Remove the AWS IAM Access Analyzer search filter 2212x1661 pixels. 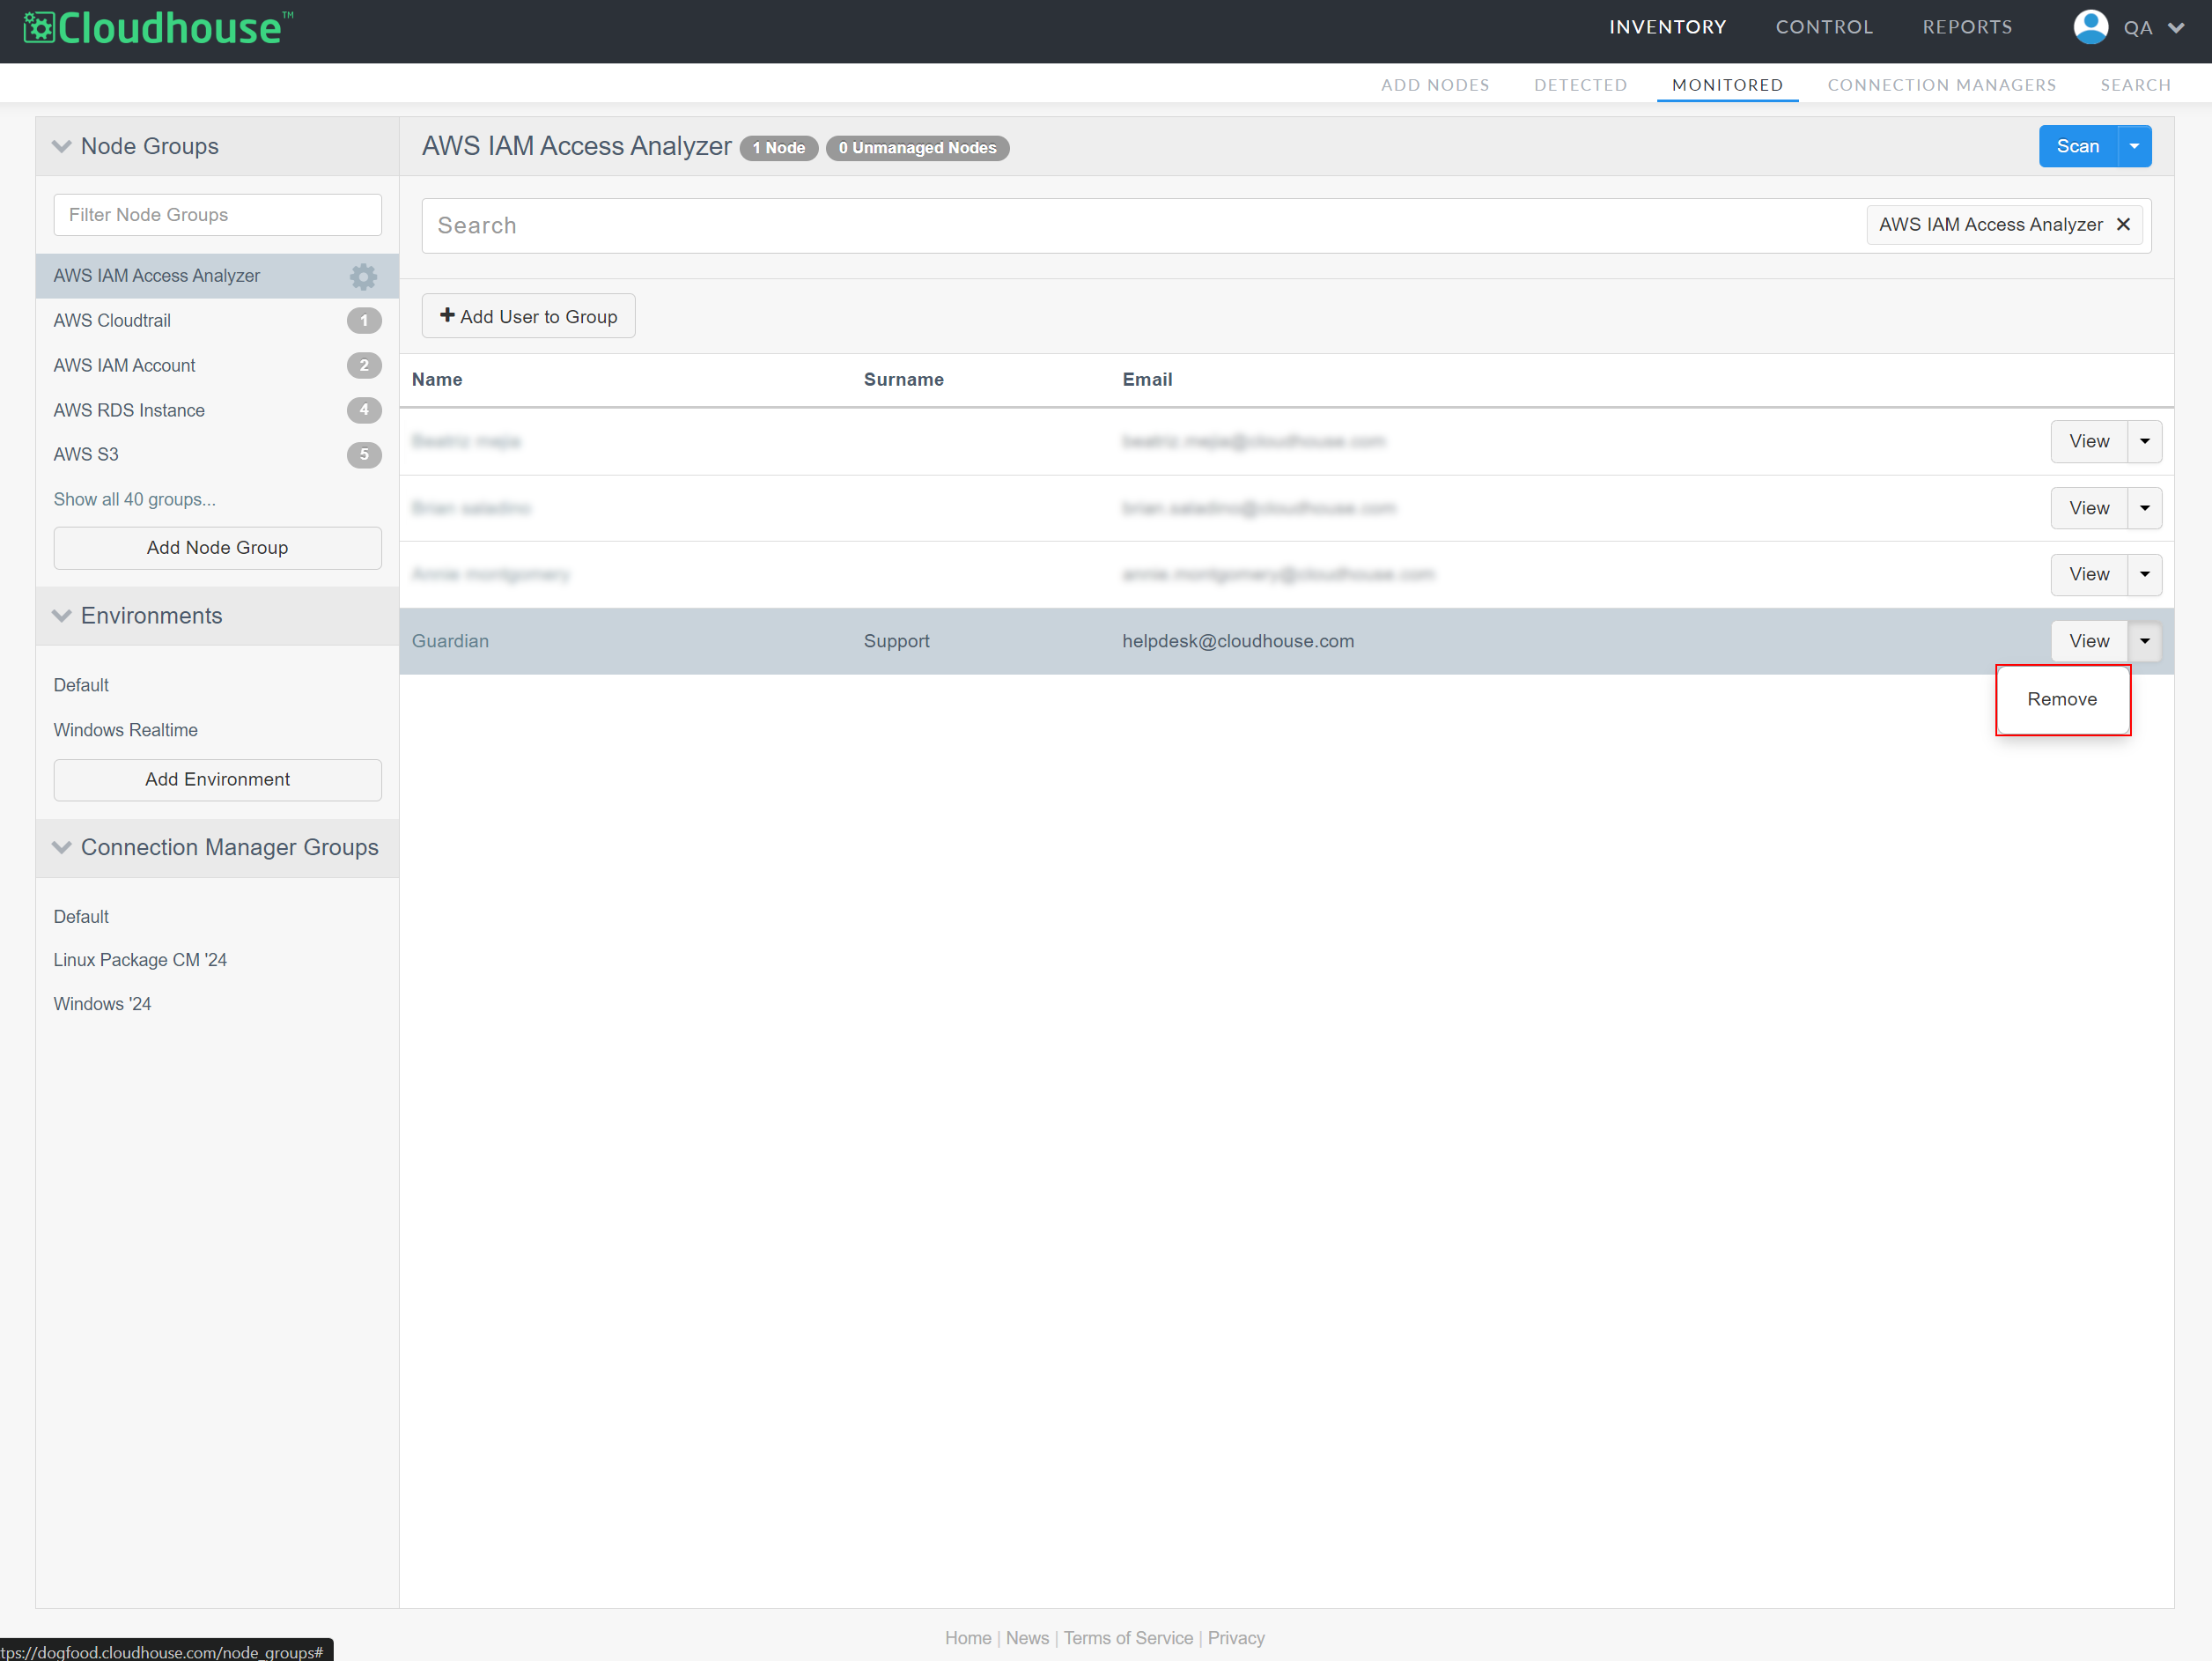pyautogui.click(x=2123, y=225)
